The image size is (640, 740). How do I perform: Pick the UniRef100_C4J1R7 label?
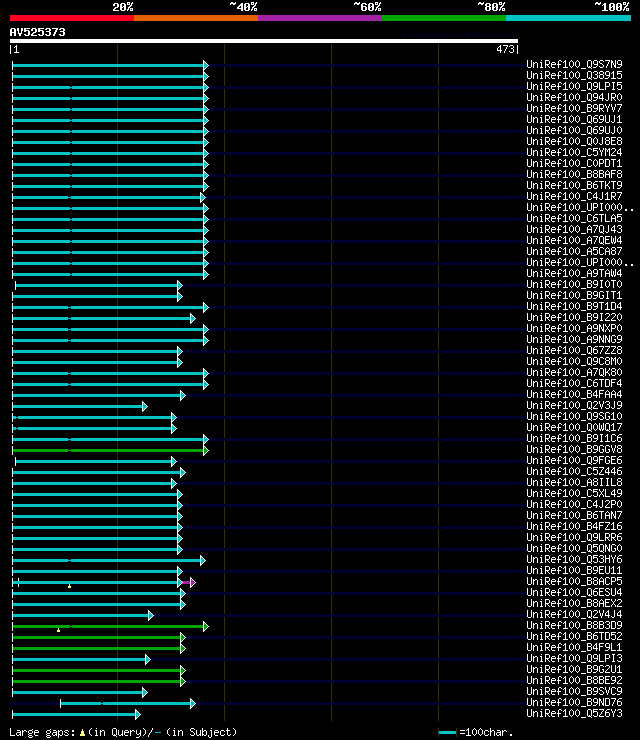click(574, 196)
